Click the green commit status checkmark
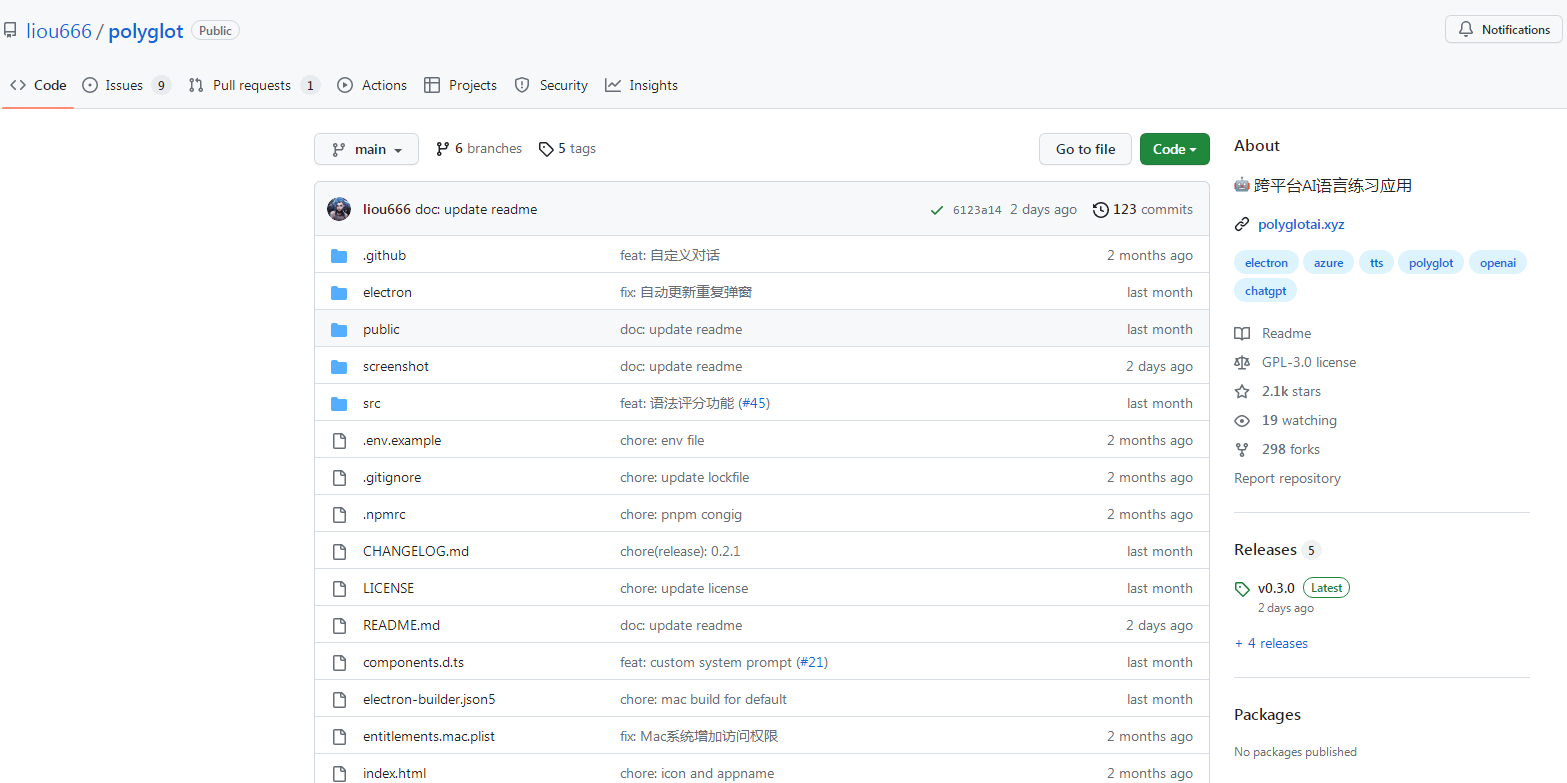This screenshot has width=1567, height=783. point(936,210)
